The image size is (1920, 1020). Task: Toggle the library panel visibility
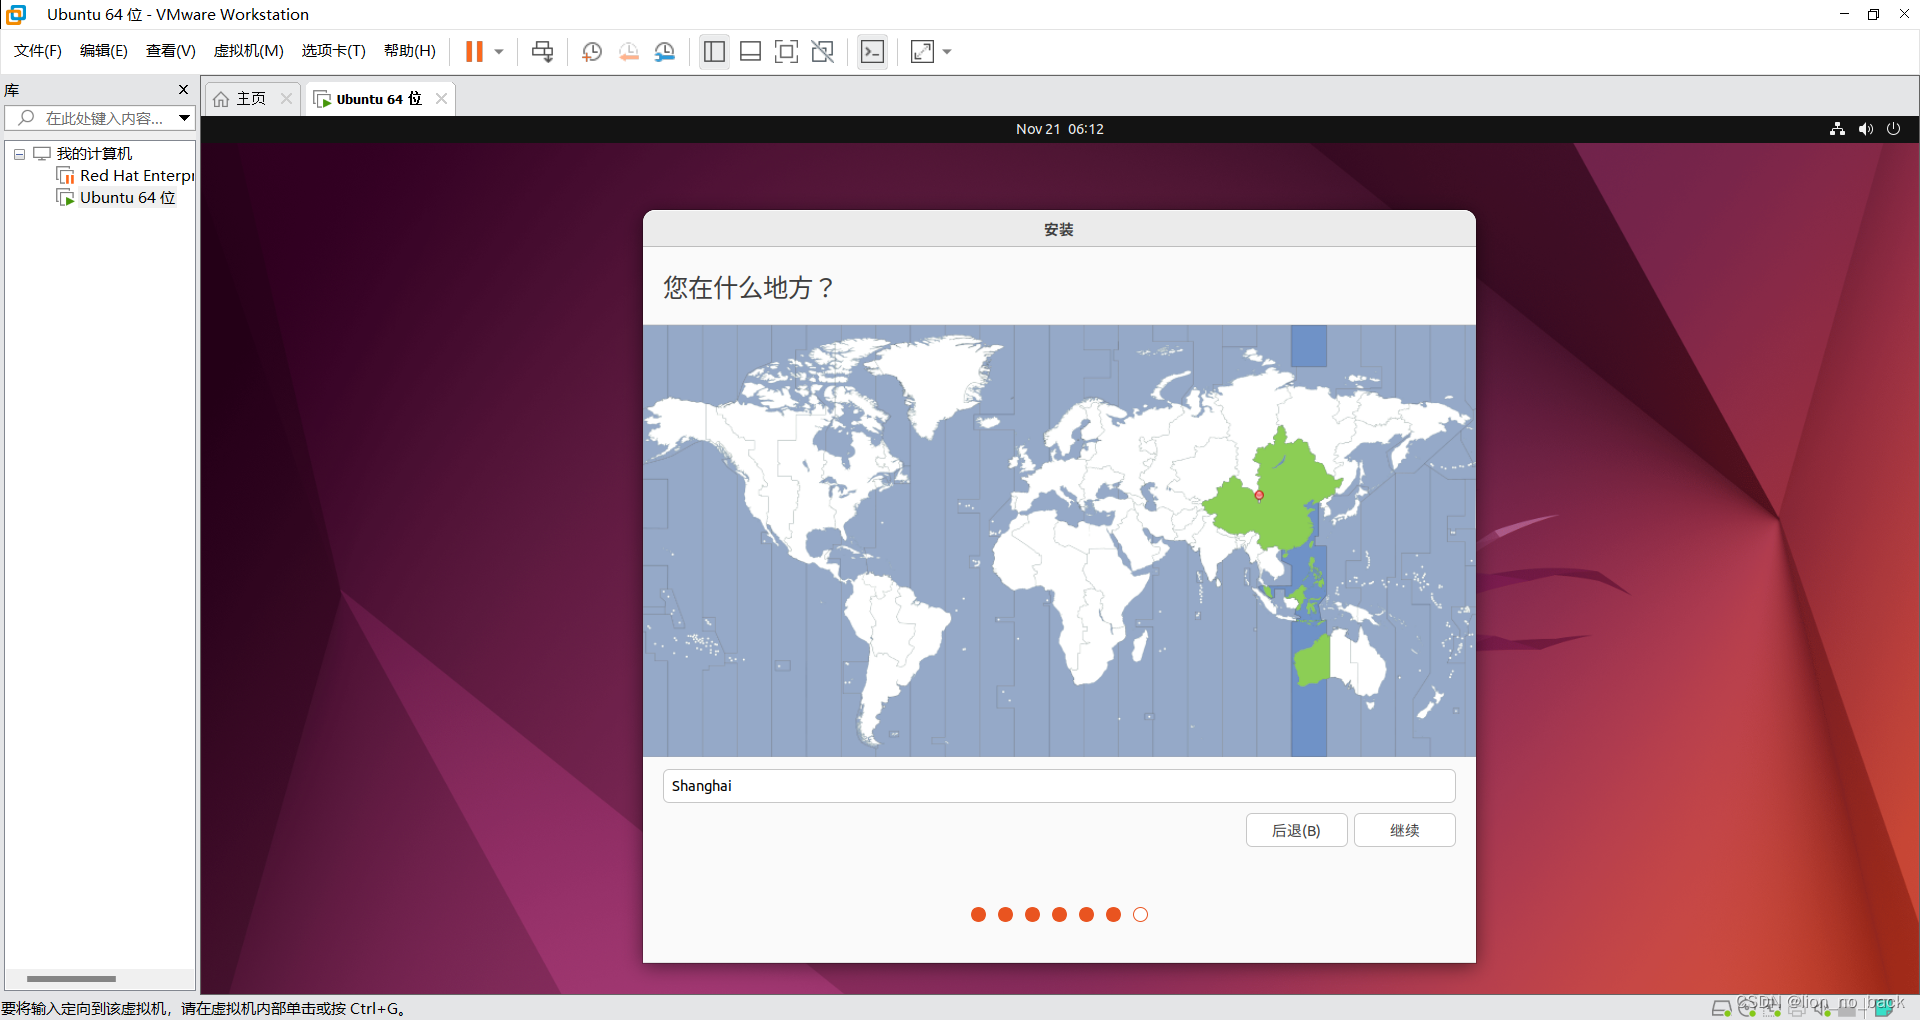tap(713, 51)
